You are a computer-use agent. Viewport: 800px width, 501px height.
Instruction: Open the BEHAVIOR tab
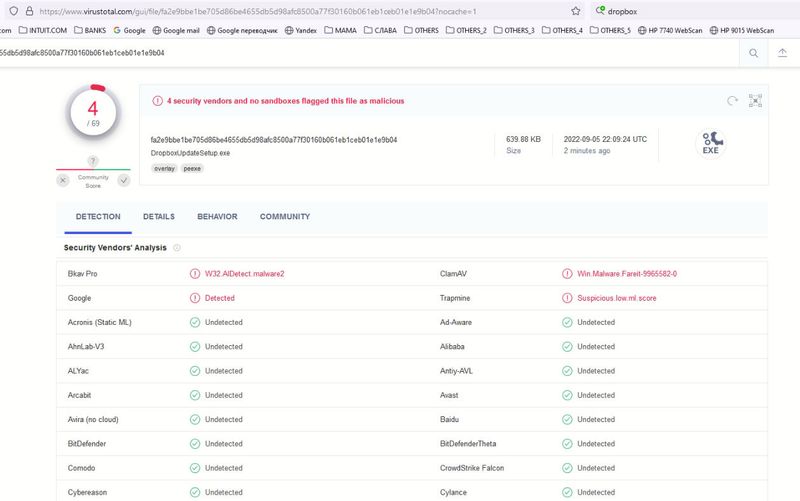click(217, 217)
